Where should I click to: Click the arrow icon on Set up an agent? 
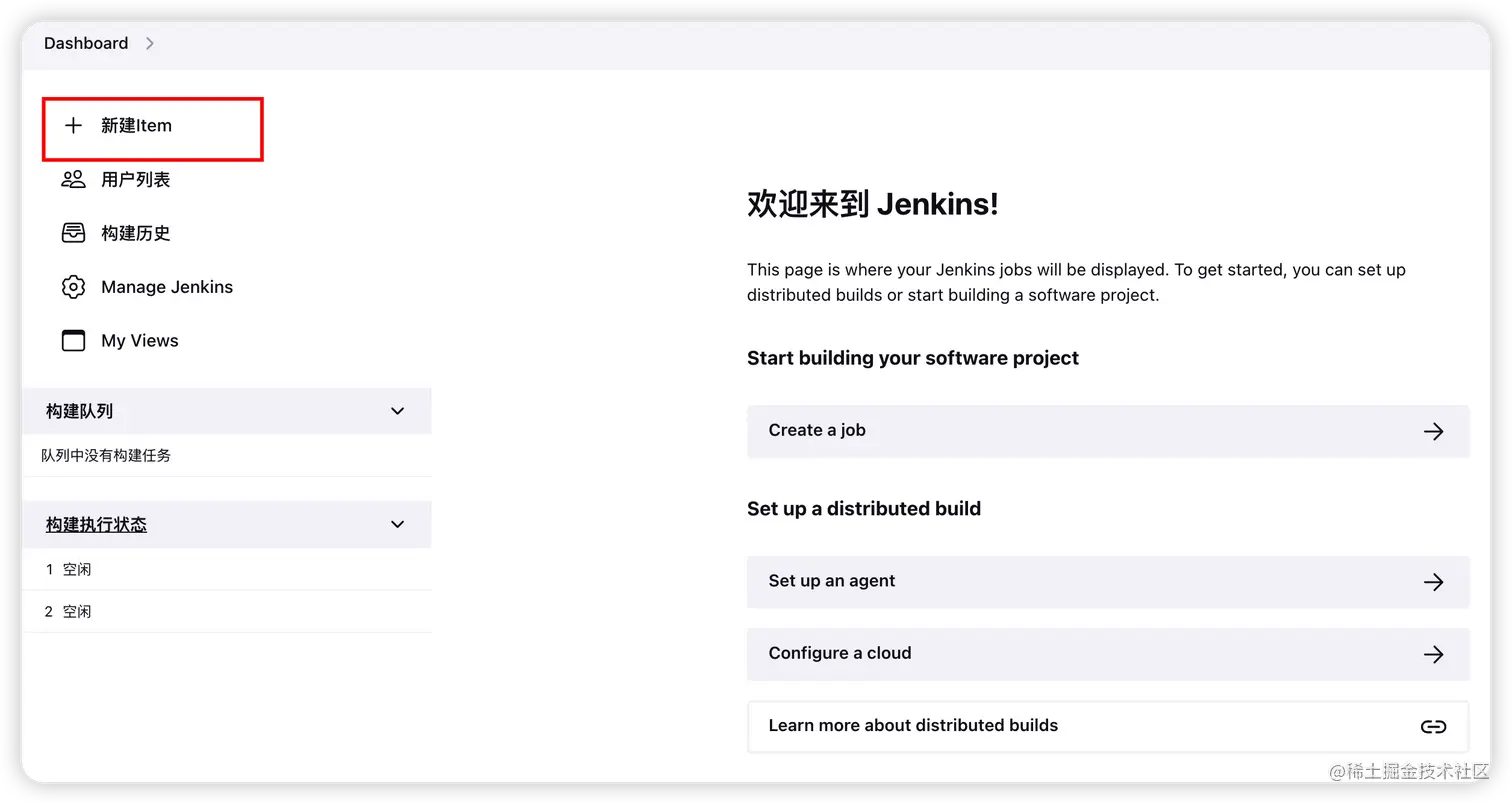pyautogui.click(x=1433, y=582)
